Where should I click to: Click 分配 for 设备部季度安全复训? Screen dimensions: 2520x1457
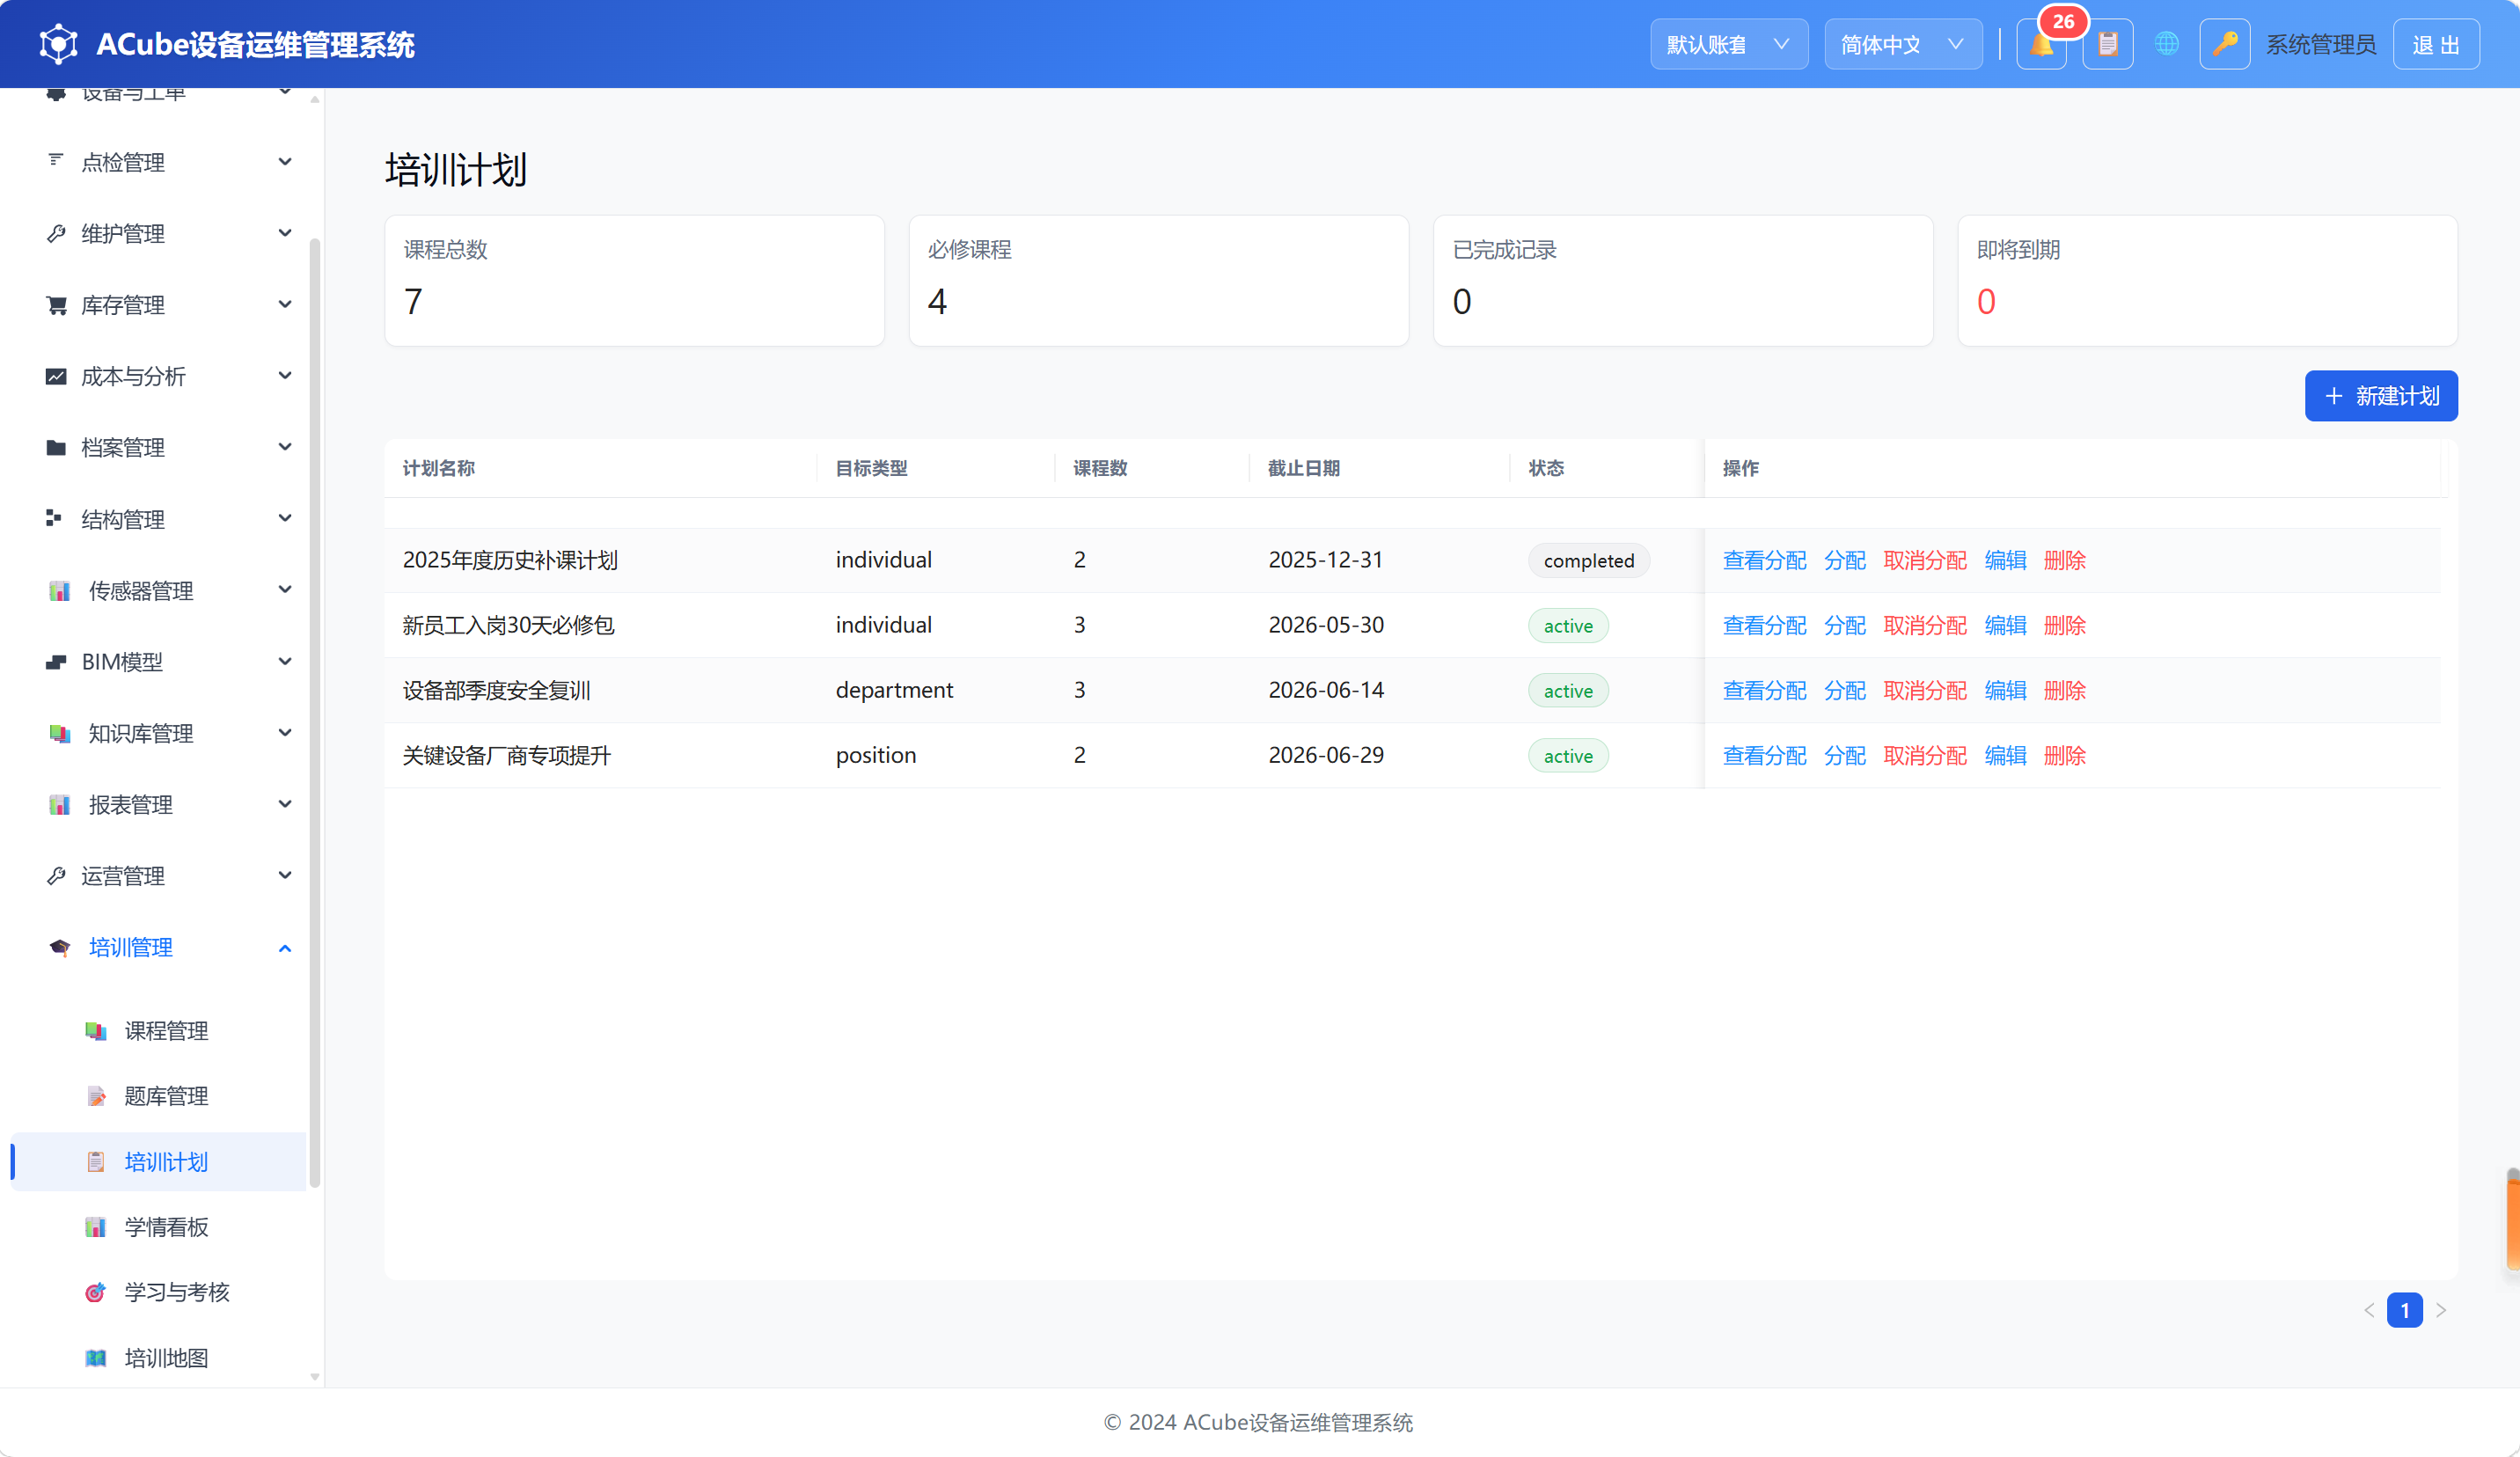point(1844,690)
